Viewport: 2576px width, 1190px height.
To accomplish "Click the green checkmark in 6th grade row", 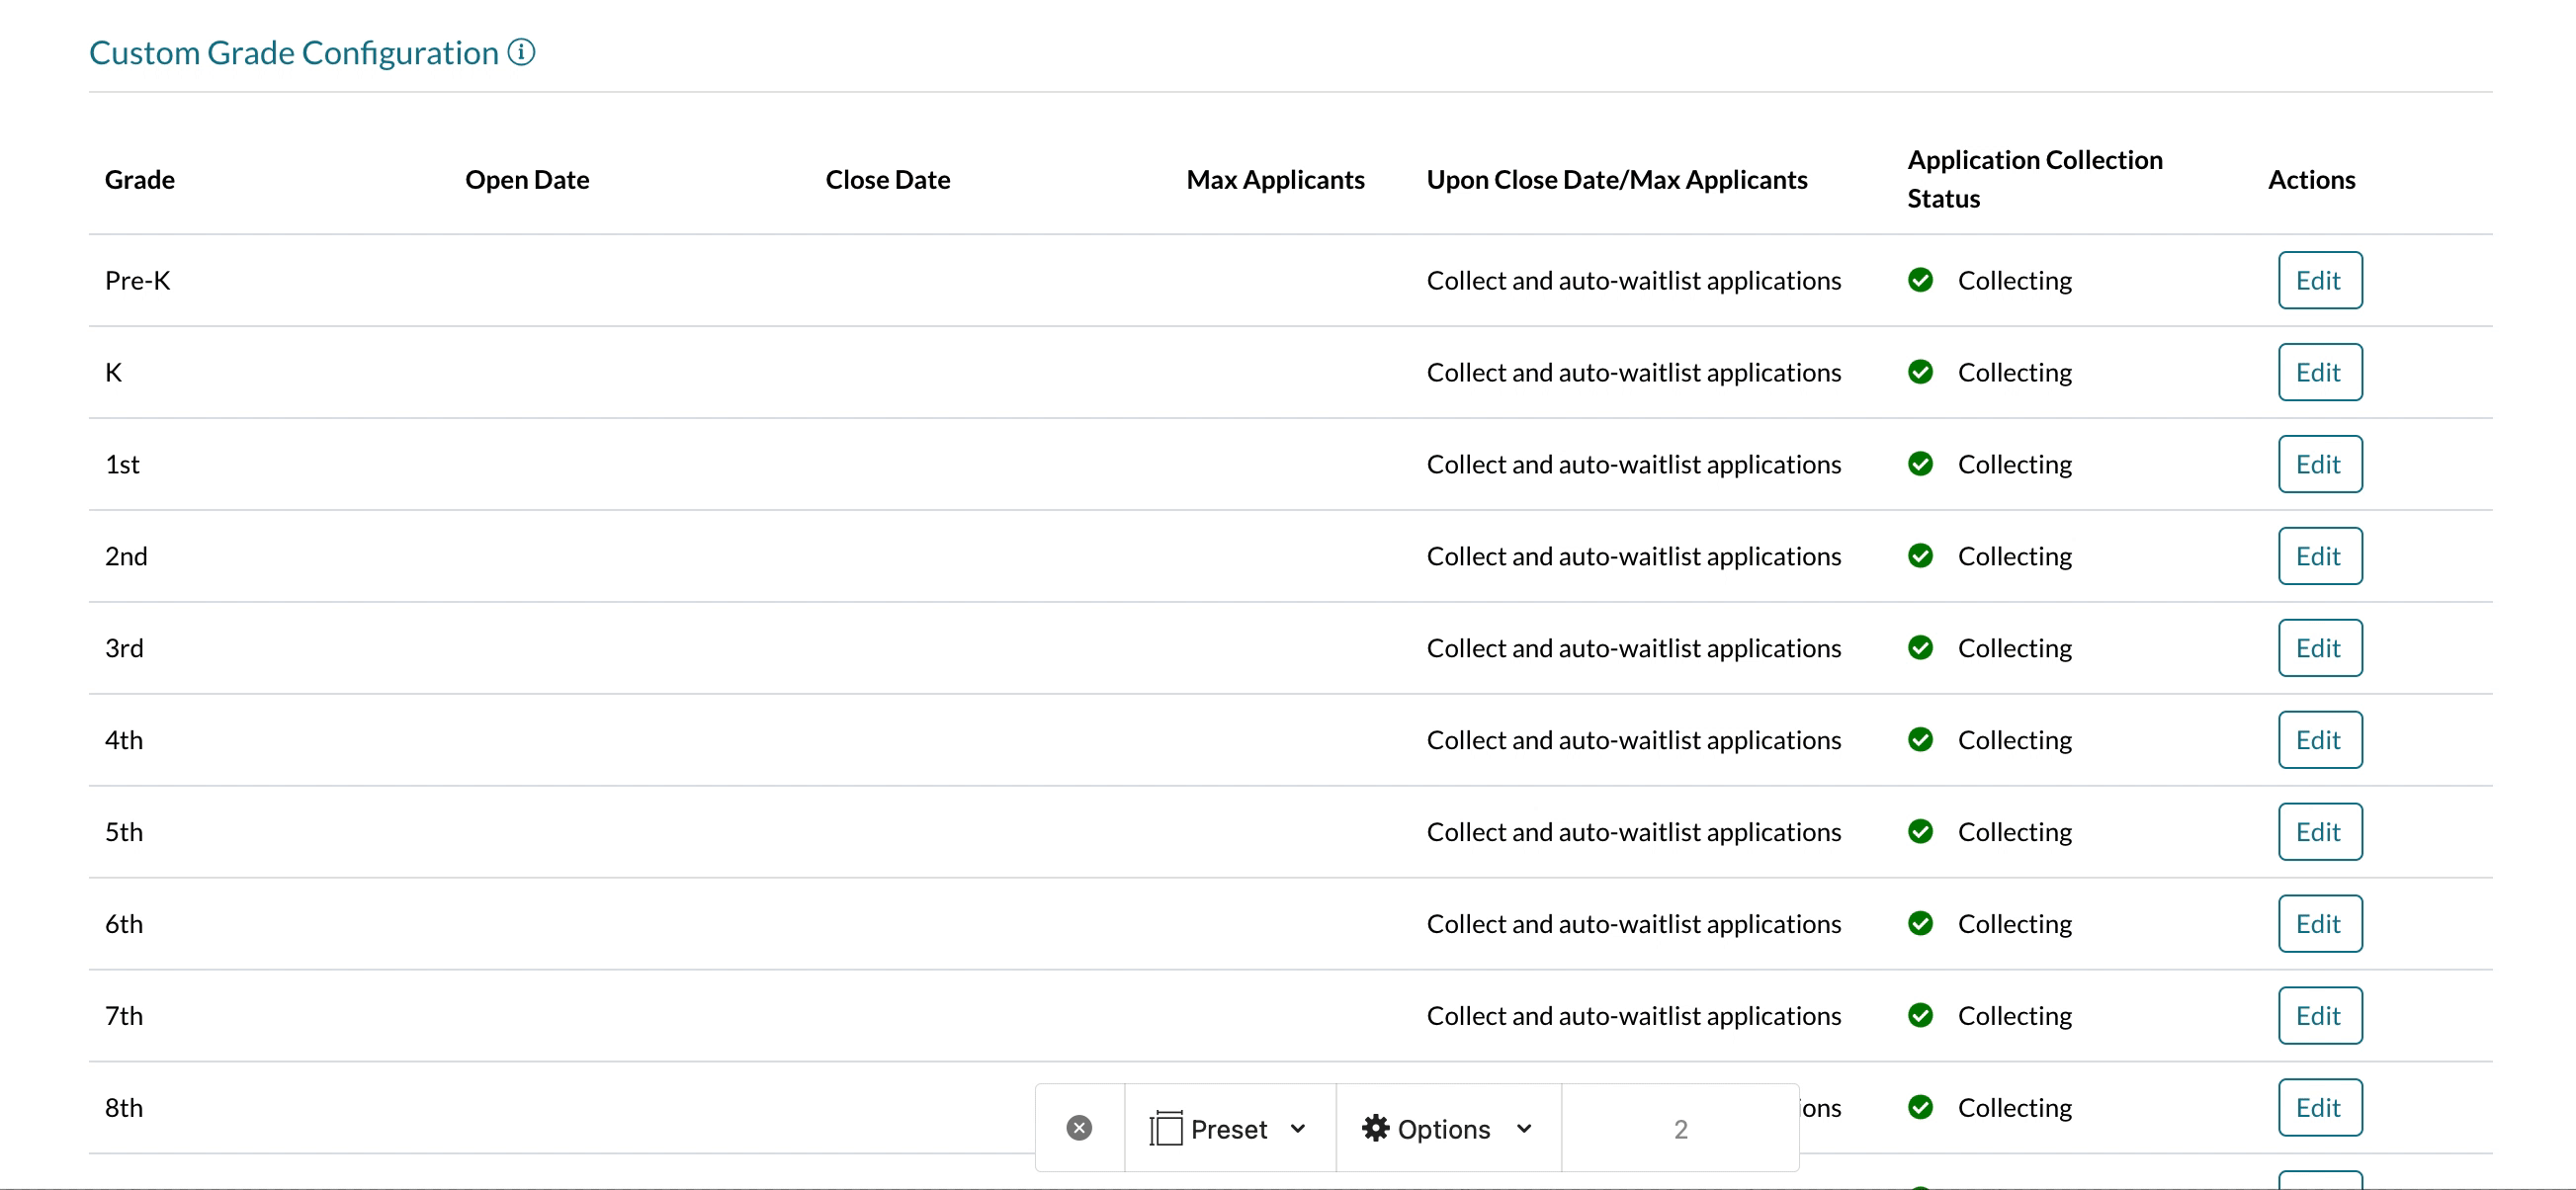I will pyautogui.click(x=1920, y=923).
